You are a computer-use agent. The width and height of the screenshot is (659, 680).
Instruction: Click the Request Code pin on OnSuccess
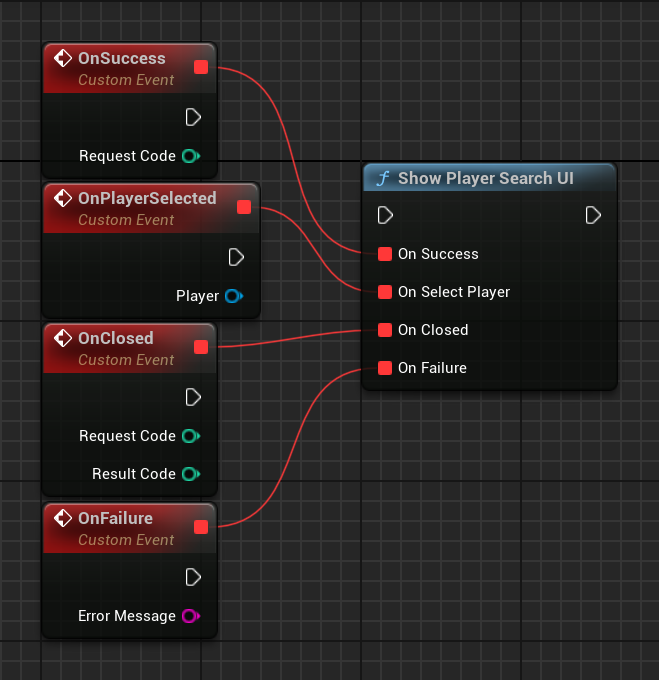[190, 156]
